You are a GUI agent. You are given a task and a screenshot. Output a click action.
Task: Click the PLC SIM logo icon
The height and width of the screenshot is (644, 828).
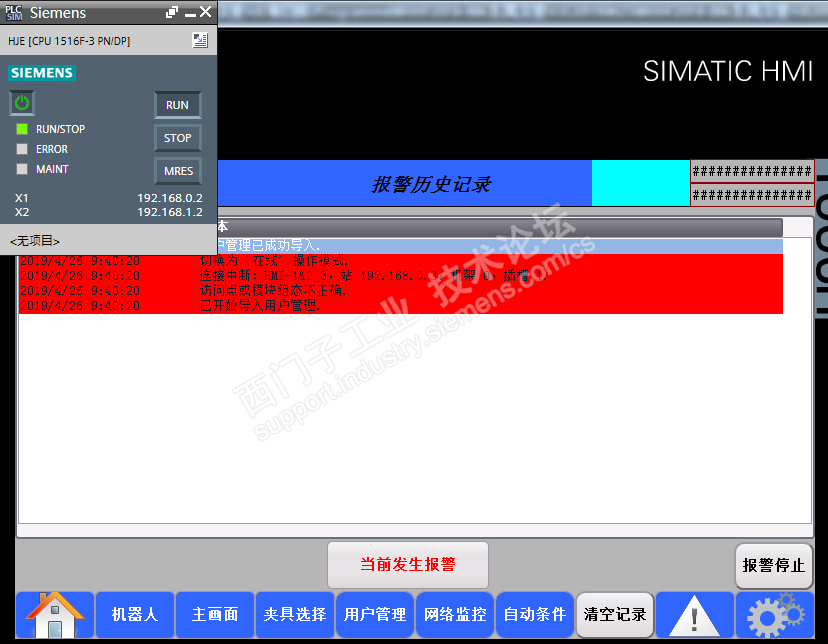click(x=14, y=12)
